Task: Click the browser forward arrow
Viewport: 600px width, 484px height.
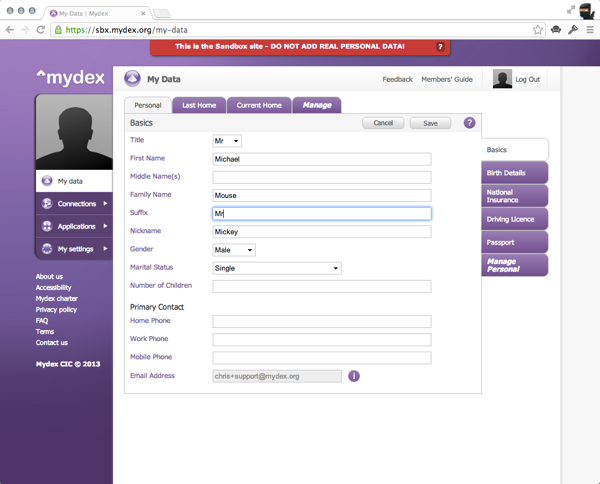Action: (x=25, y=30)
